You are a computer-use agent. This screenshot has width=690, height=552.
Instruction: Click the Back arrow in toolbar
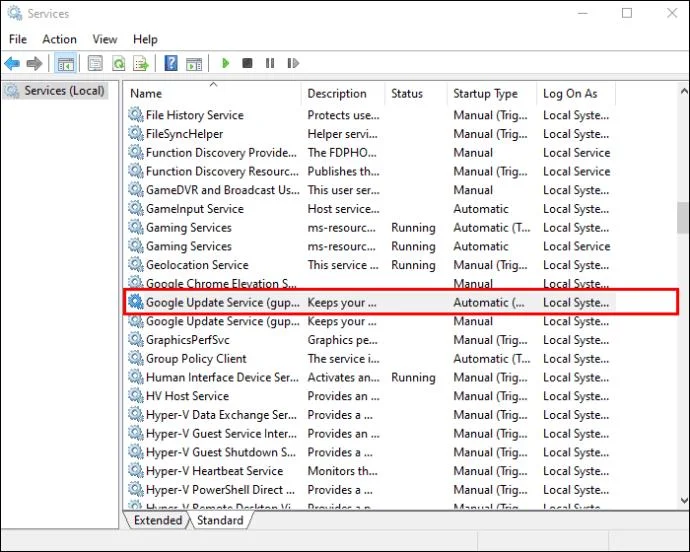coord(12,63)
